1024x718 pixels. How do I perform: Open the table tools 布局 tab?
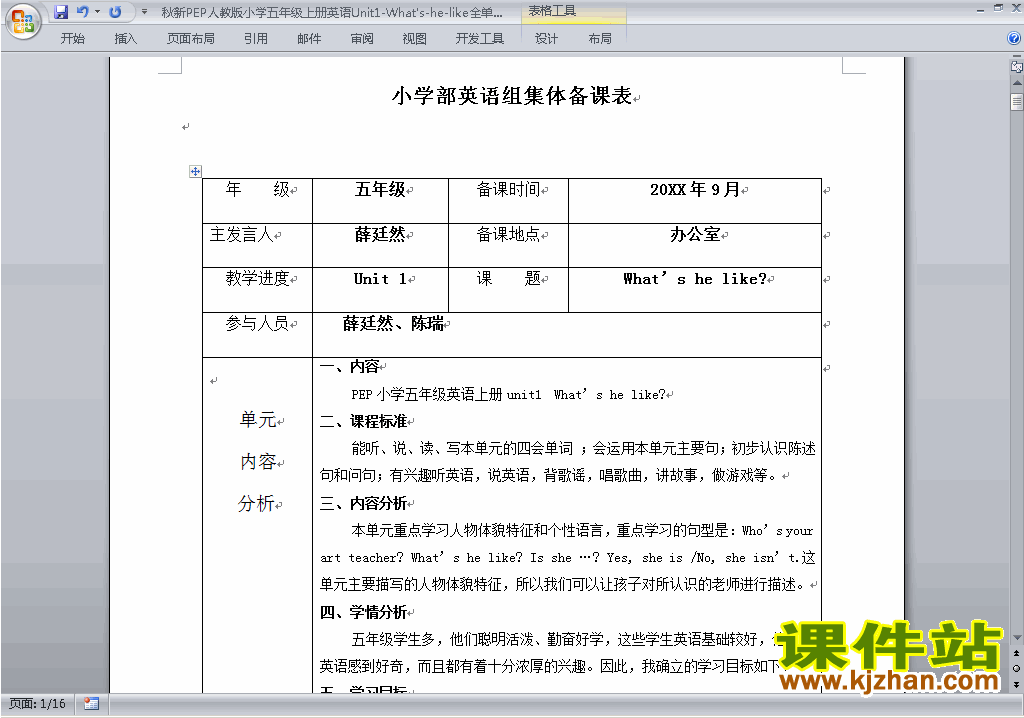pyautogui.click(x=600, y=39)
